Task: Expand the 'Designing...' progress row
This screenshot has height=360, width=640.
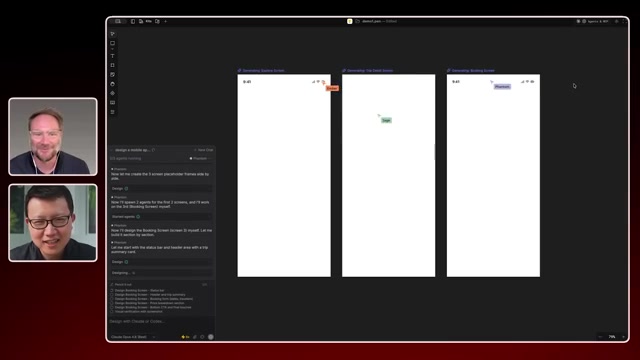Action: coord(162,273)
